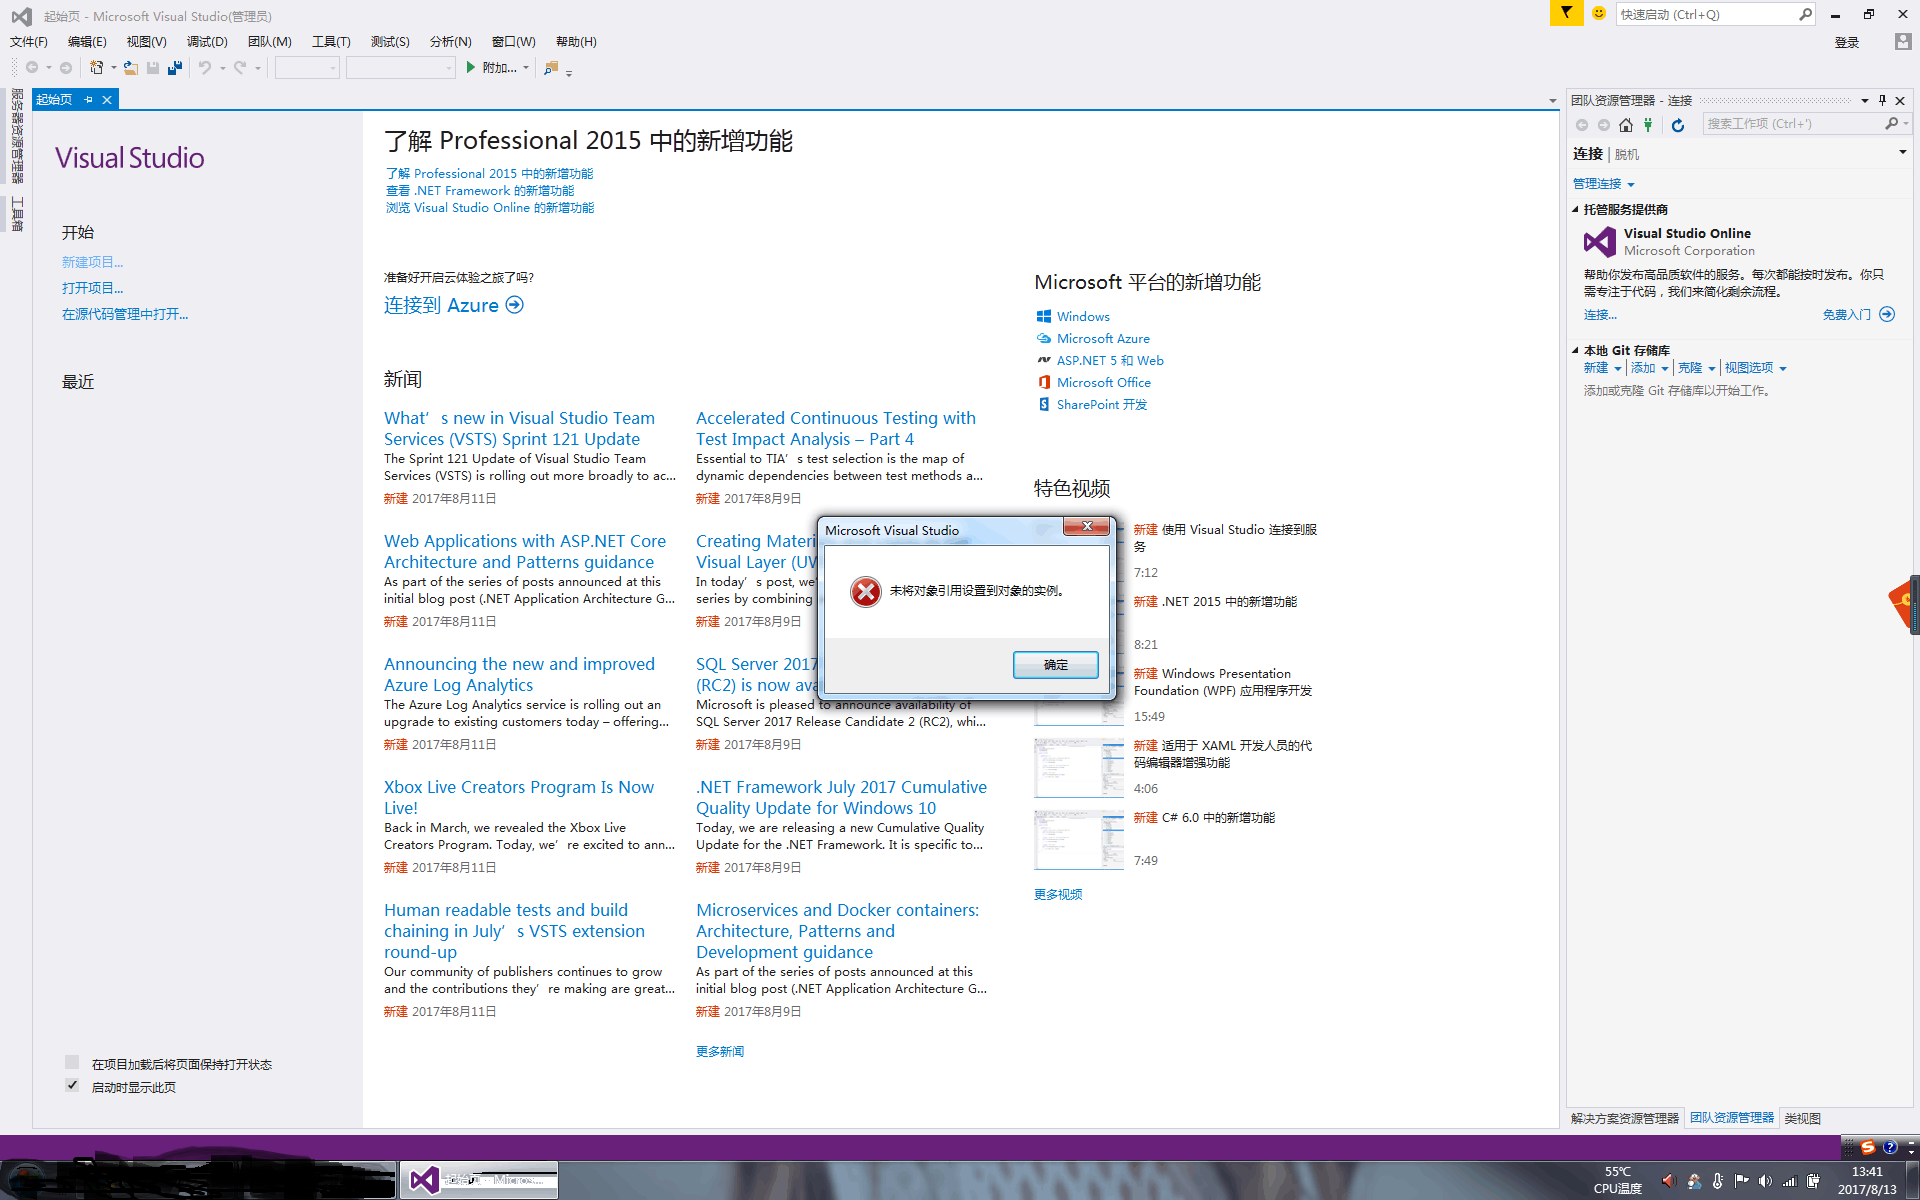The height and width of the screenshot is (1200, 1920).
Task: Click the green Start/Attach play icon
Action: 471,68
